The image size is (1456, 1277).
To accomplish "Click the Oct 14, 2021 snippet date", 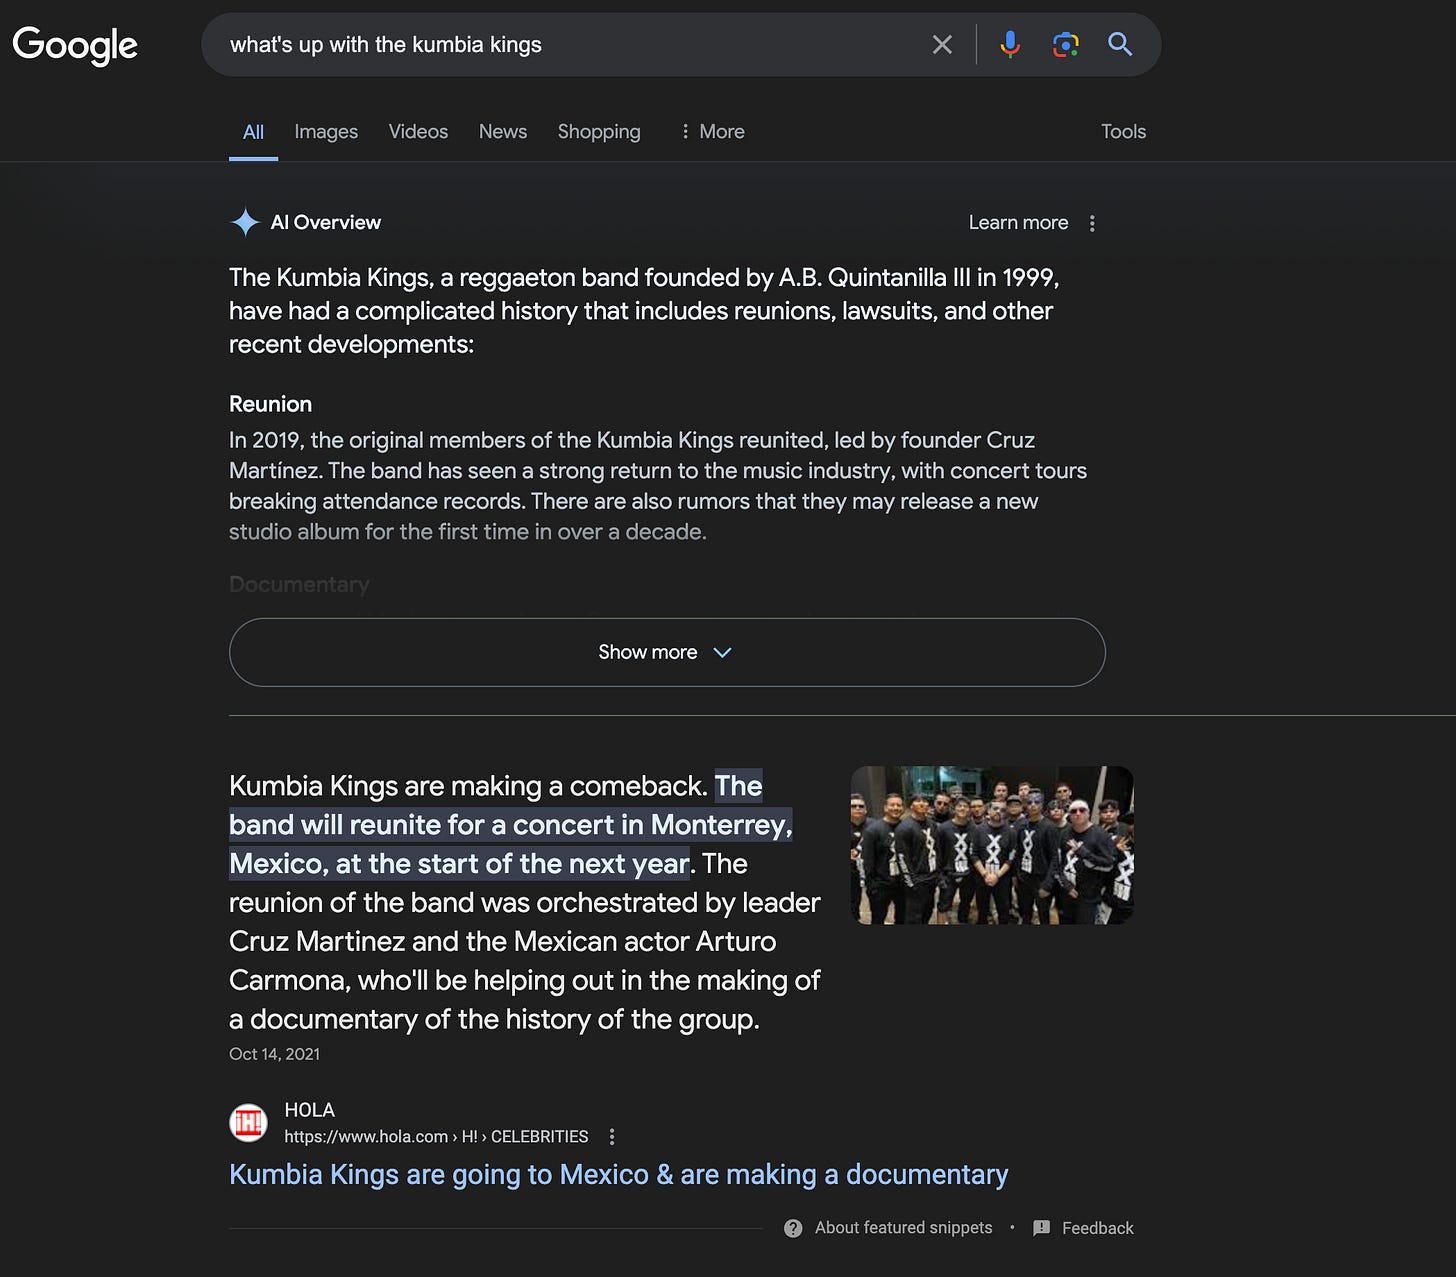I will tap(274, 1054).
